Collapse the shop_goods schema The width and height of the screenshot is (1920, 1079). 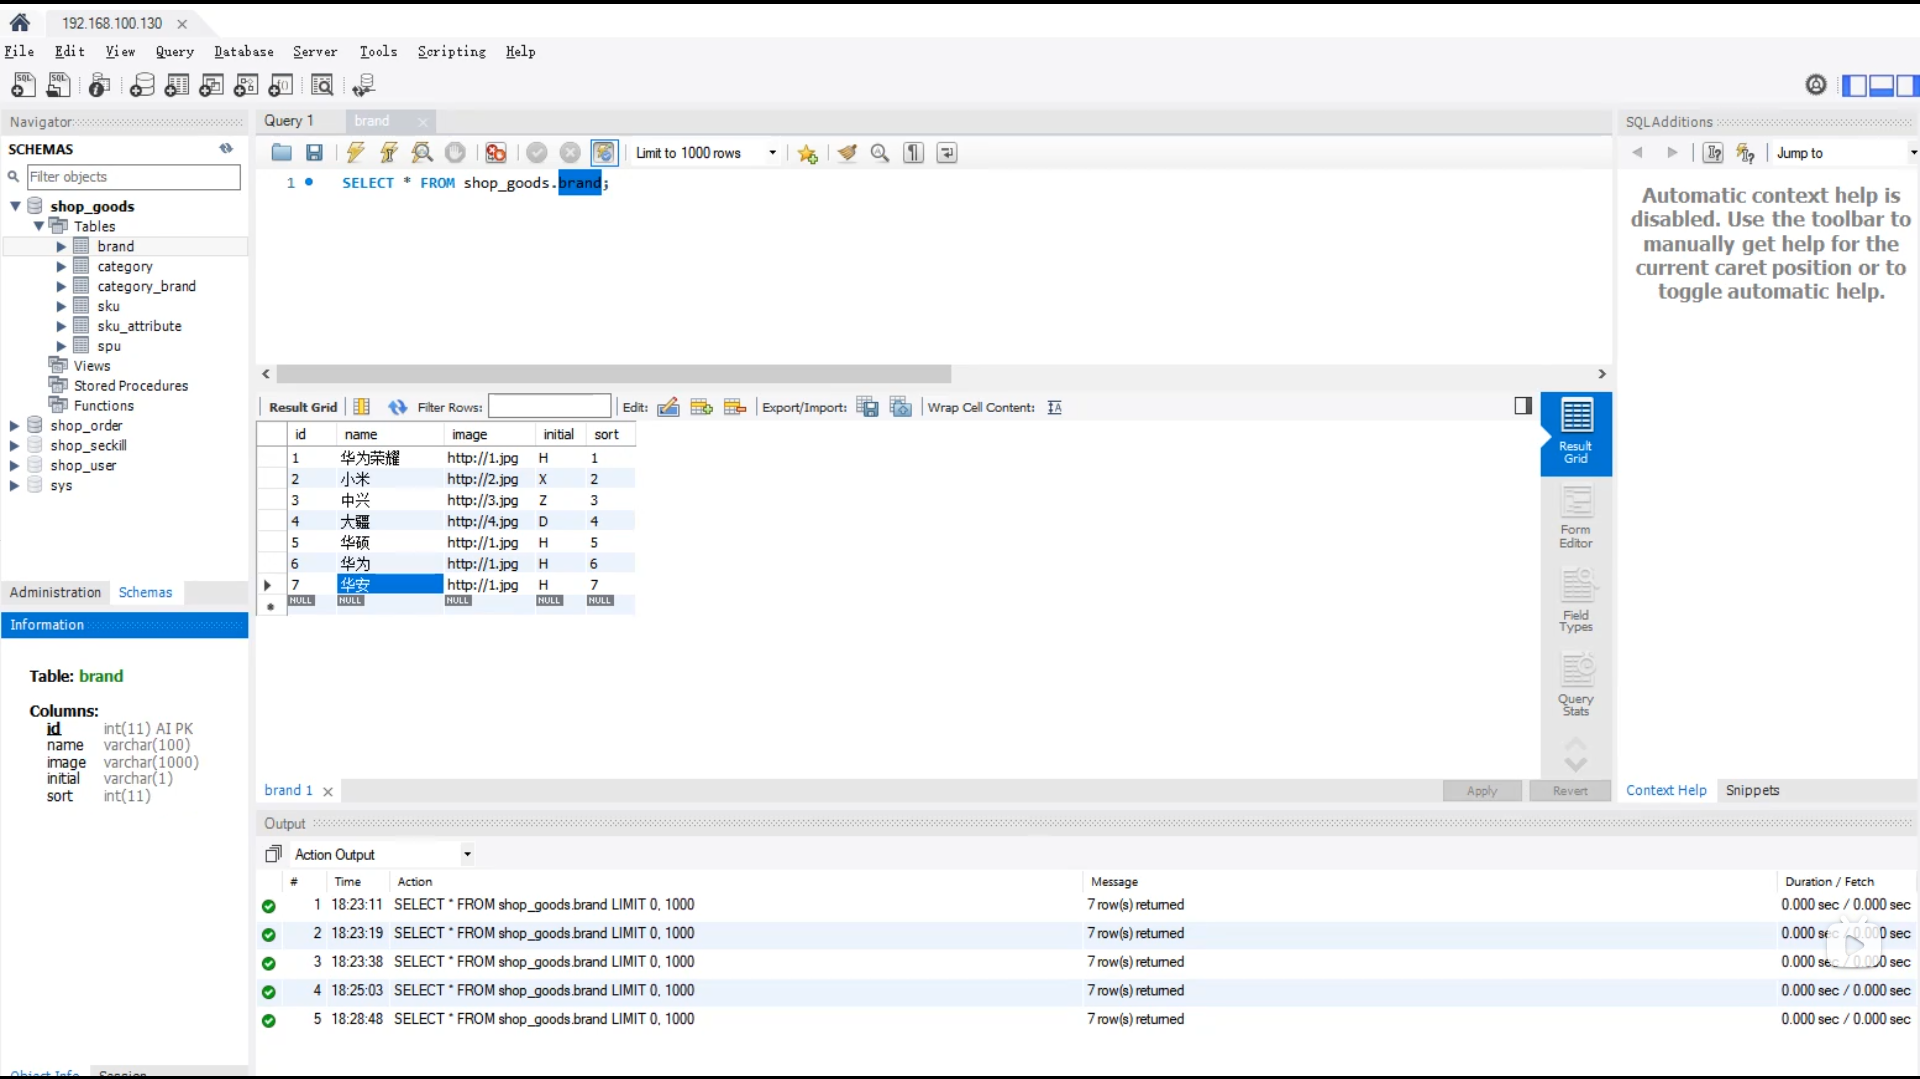15,206
